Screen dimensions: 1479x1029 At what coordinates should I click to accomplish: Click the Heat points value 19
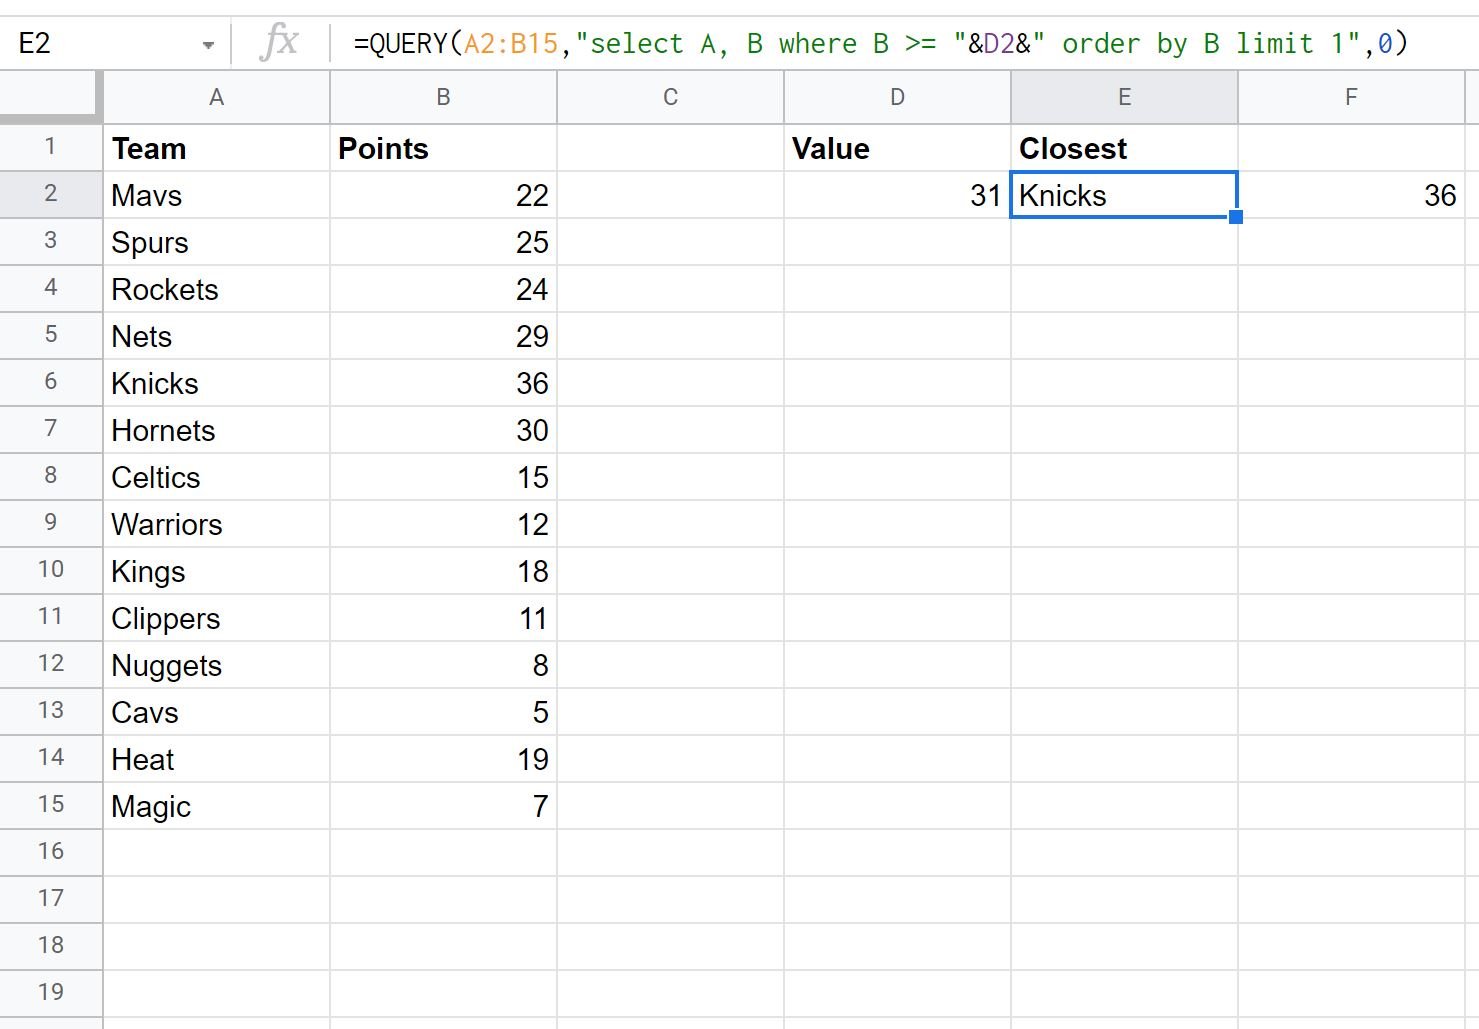click(443, 759)
